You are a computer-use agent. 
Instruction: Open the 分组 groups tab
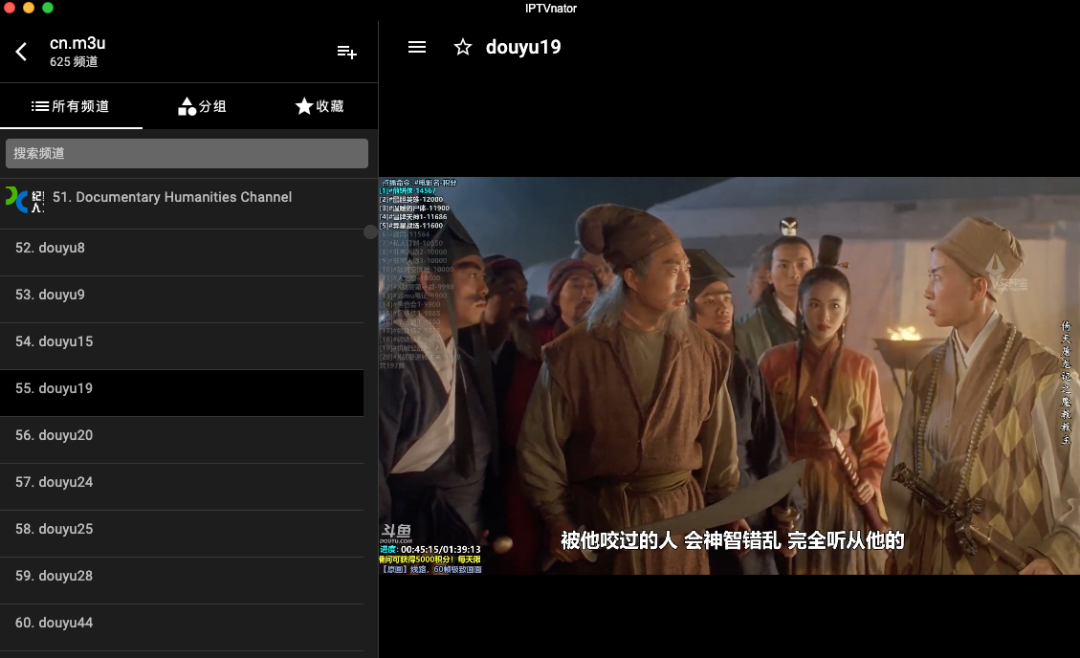(x=202, y=106)
